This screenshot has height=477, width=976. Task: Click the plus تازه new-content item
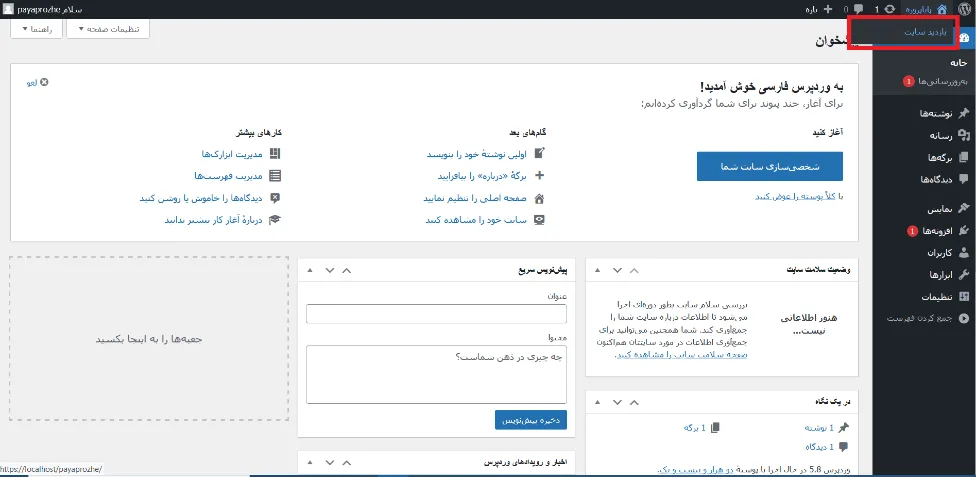tap(819, 9)
